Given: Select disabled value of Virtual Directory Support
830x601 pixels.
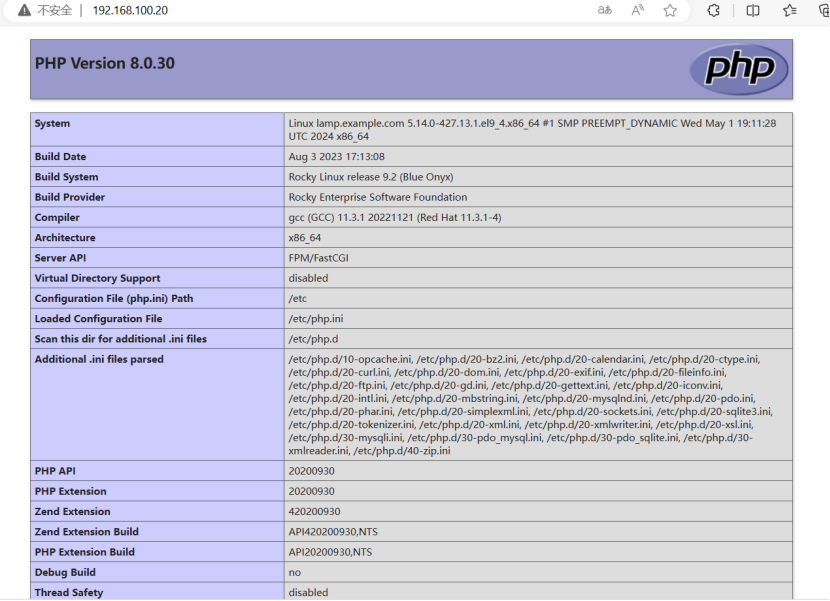Looking at the screenshot, I should pyautogui.click(x=308, y=278).
